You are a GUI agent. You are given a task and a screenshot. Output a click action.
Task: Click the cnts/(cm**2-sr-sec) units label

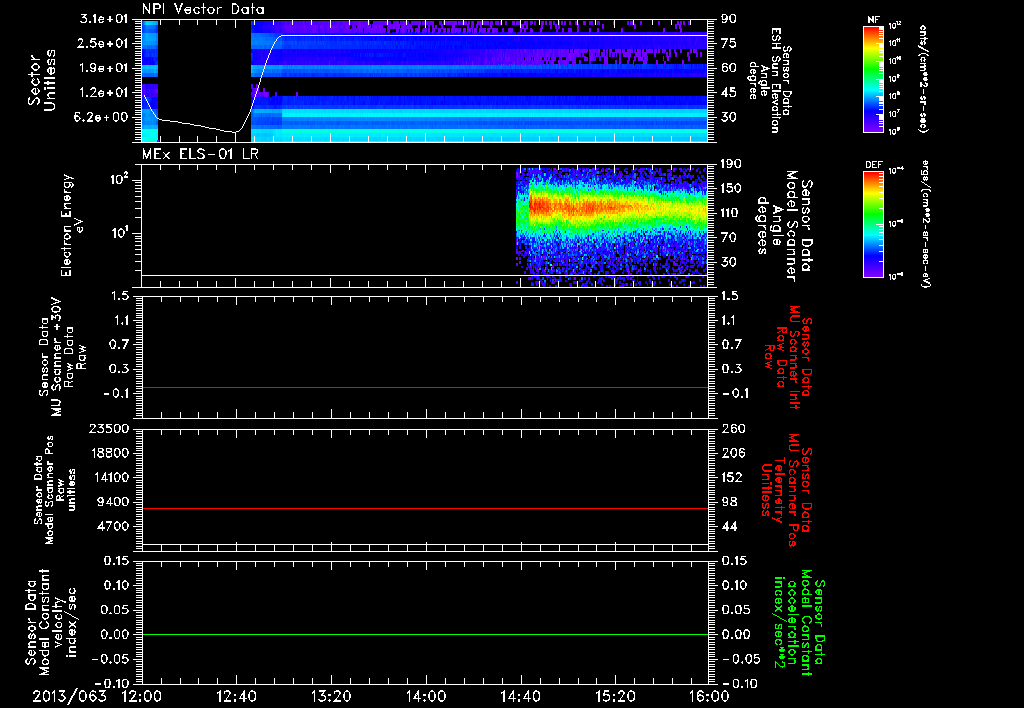point(923,79)
